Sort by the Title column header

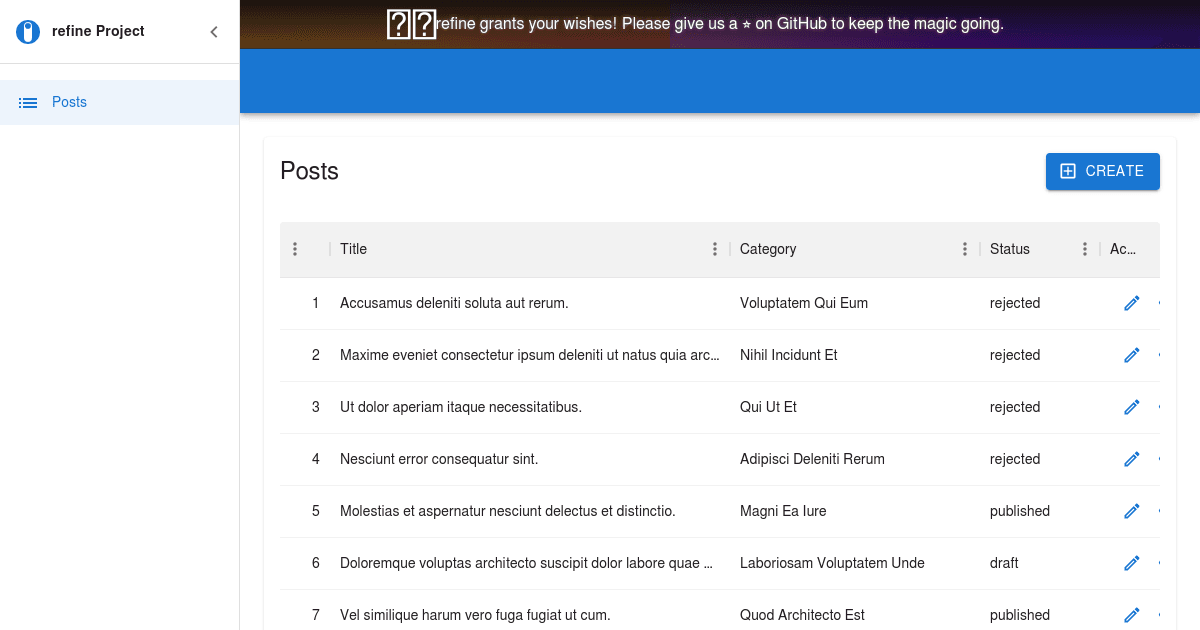(354, 249)
